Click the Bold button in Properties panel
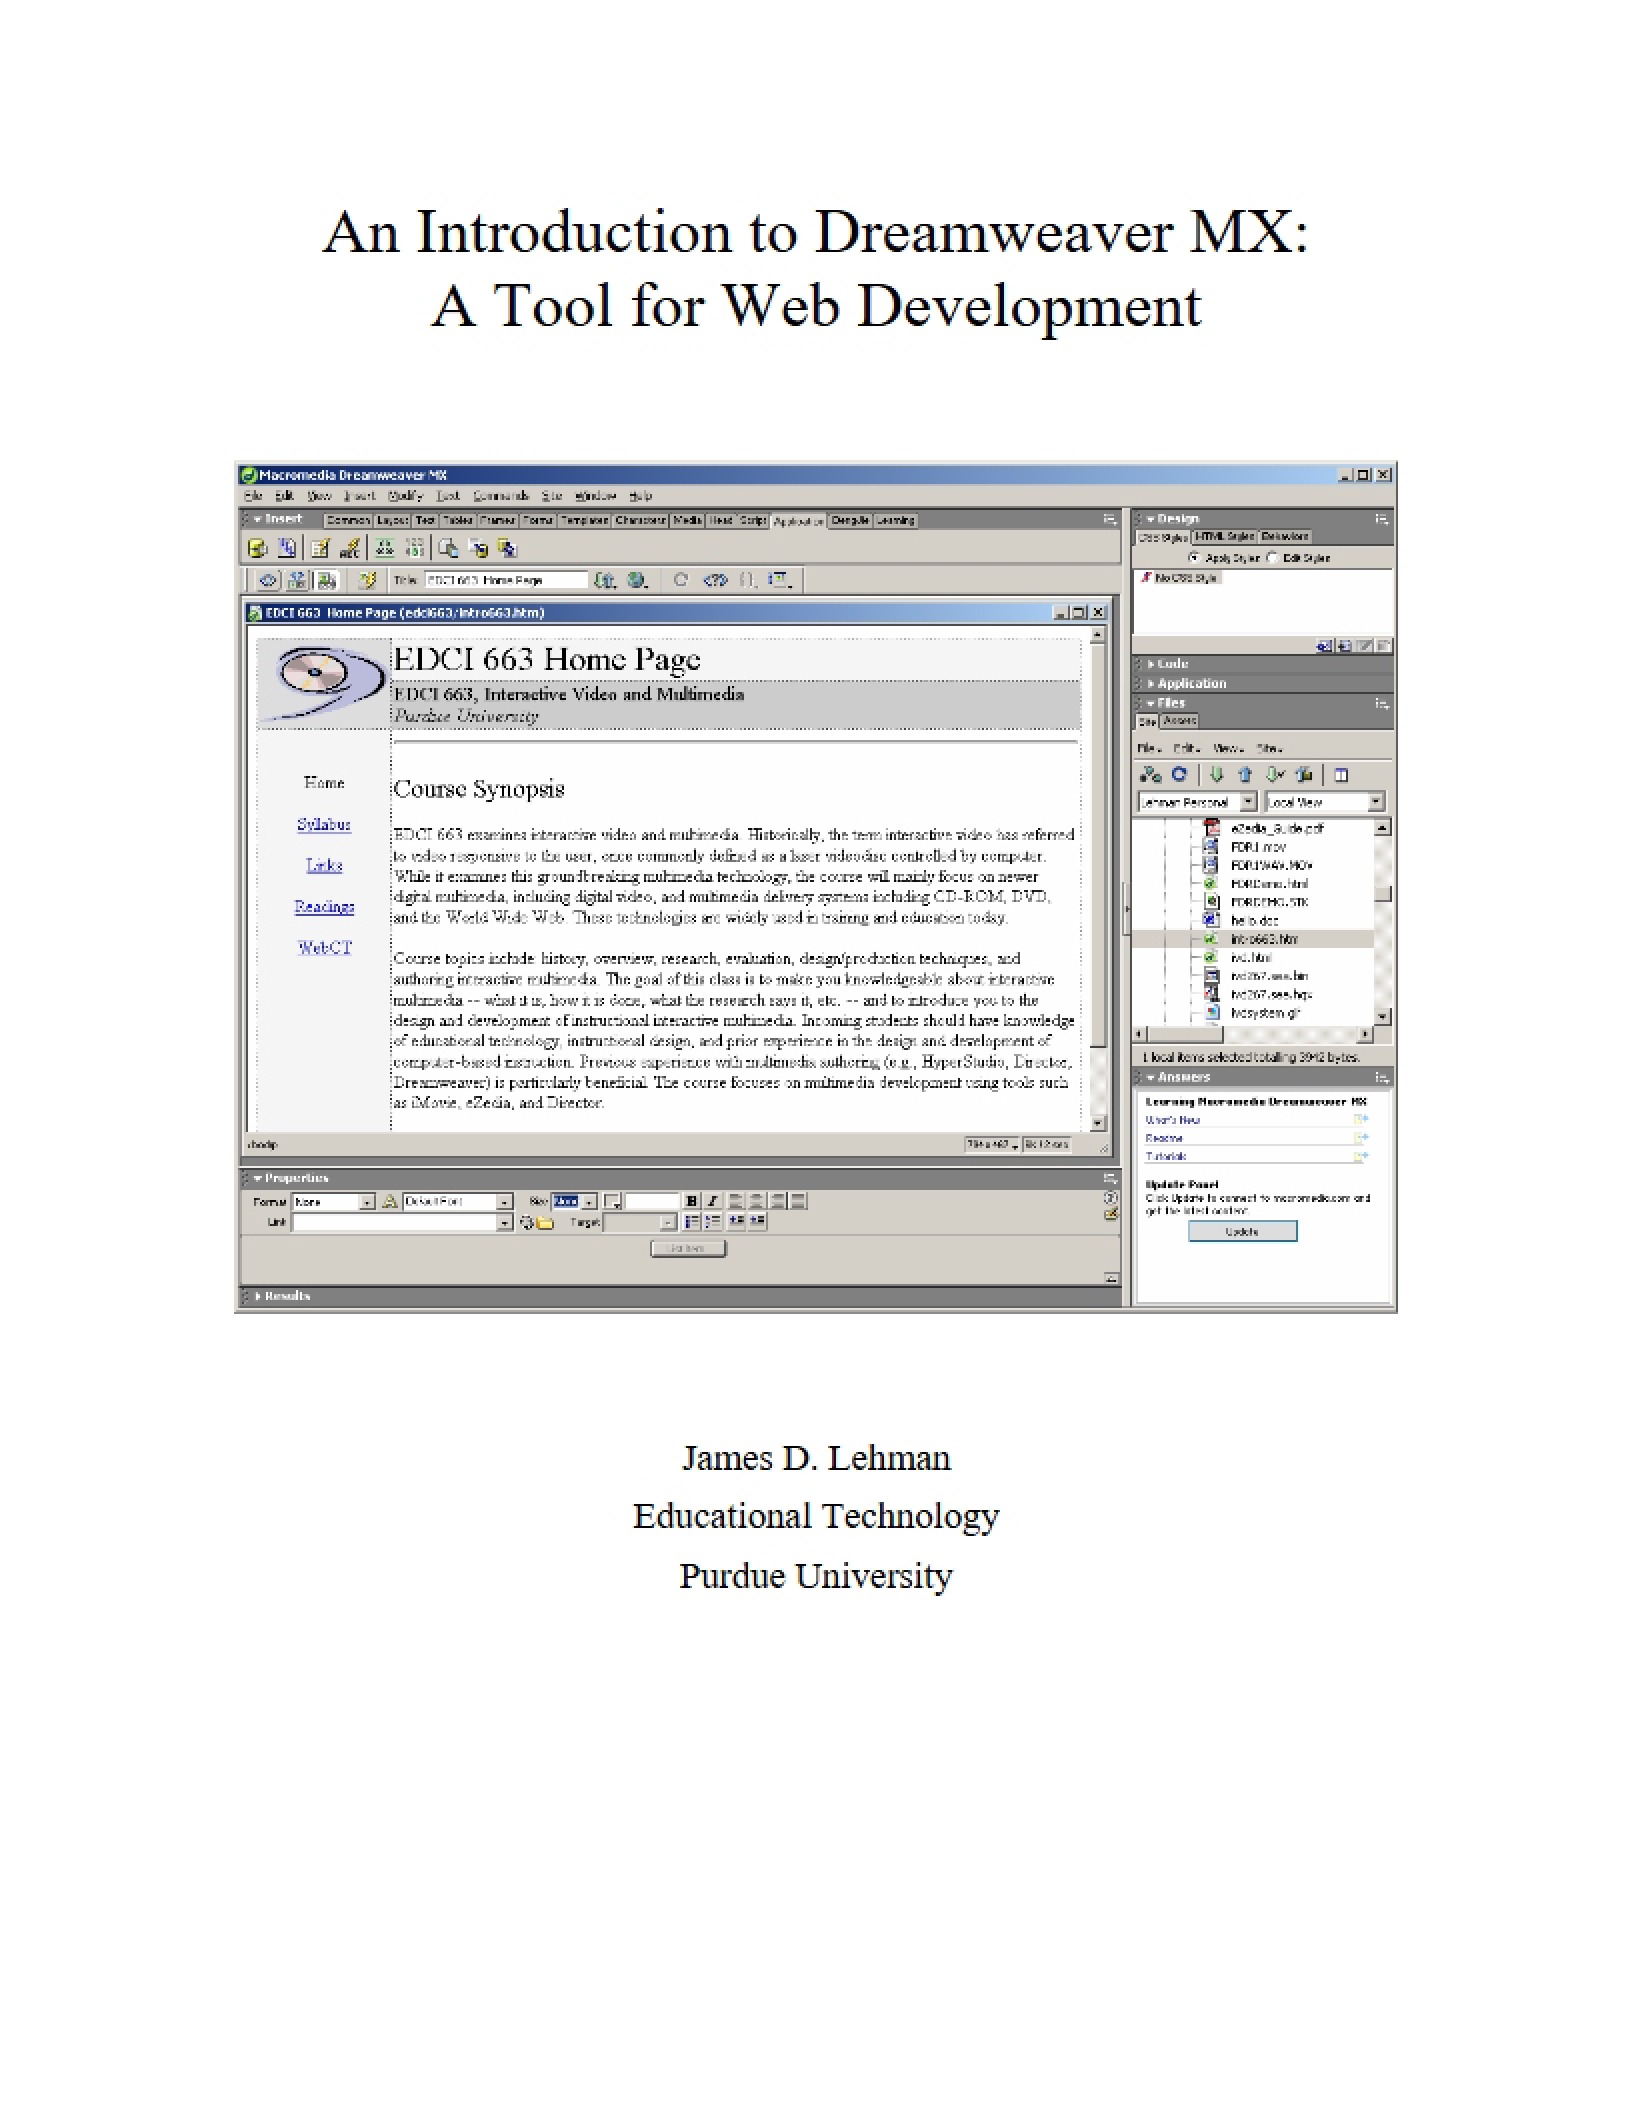Screen dimensions: 1640x2120 pyautogui.click(x=692, y=1201)
